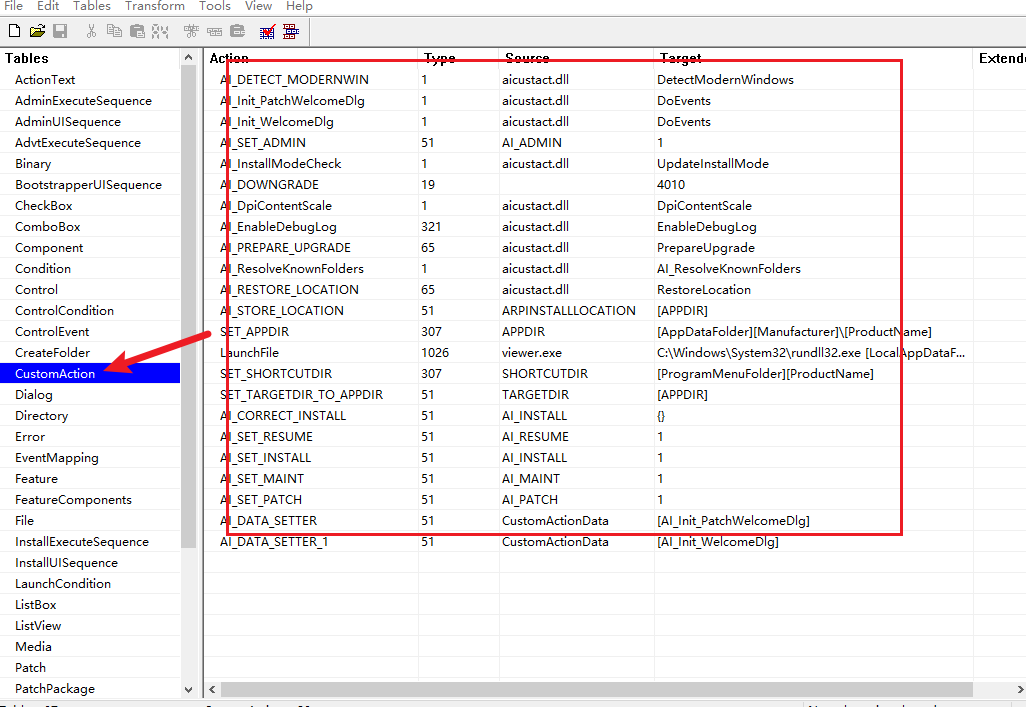The image size is (1026, 707).
Task: Click the red table grid toolbar icon
Action: coord(291,32)
